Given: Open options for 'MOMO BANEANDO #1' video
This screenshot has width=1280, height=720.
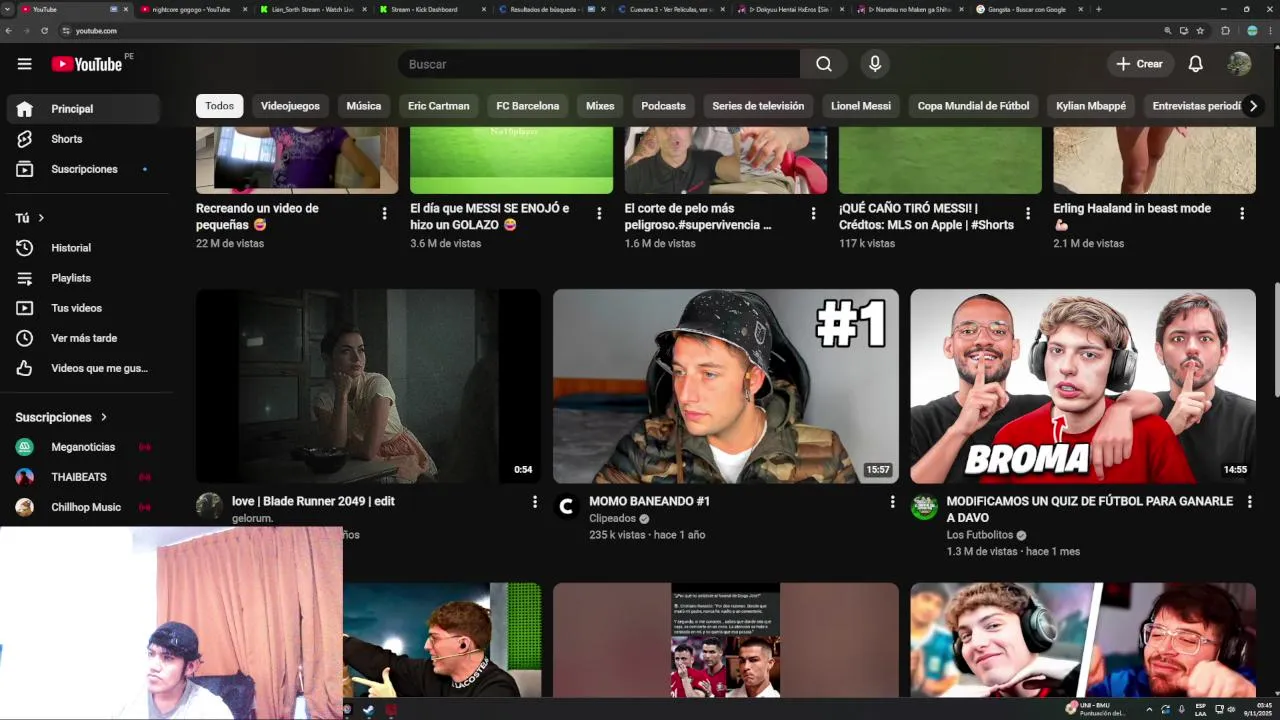Looking at the screenshot, I should pyautogui.click(x=892, y=502).
